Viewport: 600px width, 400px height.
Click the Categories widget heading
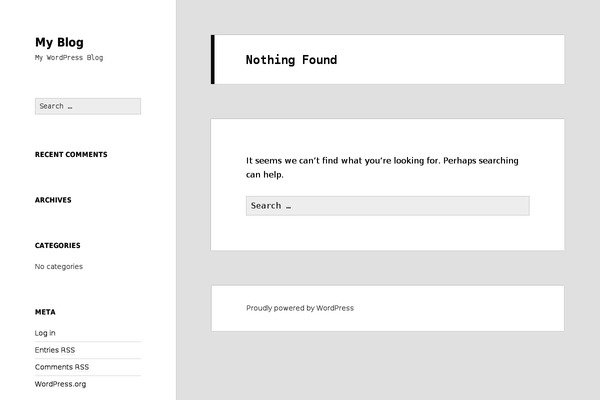[58, 245]
